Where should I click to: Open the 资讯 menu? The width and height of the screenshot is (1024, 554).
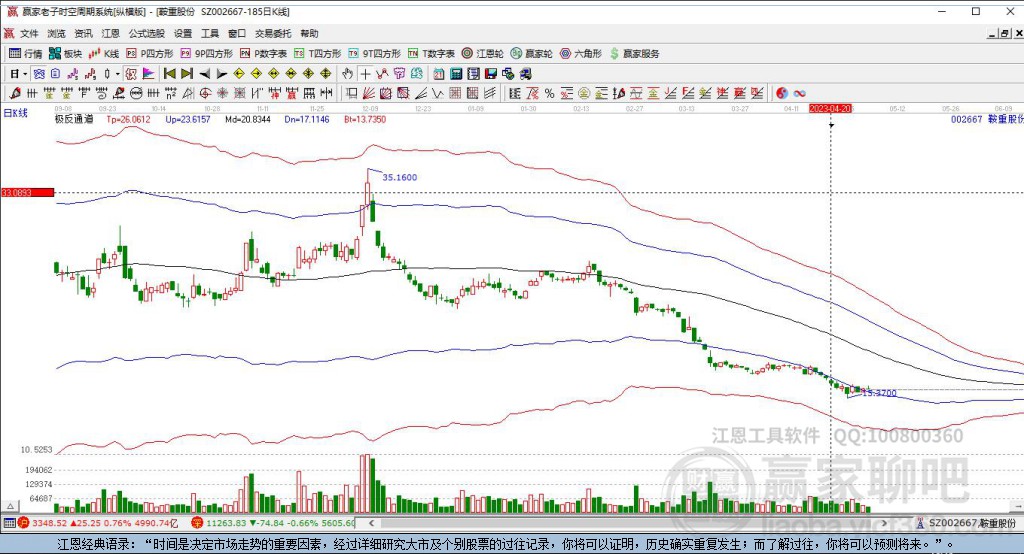click(83, 33)
